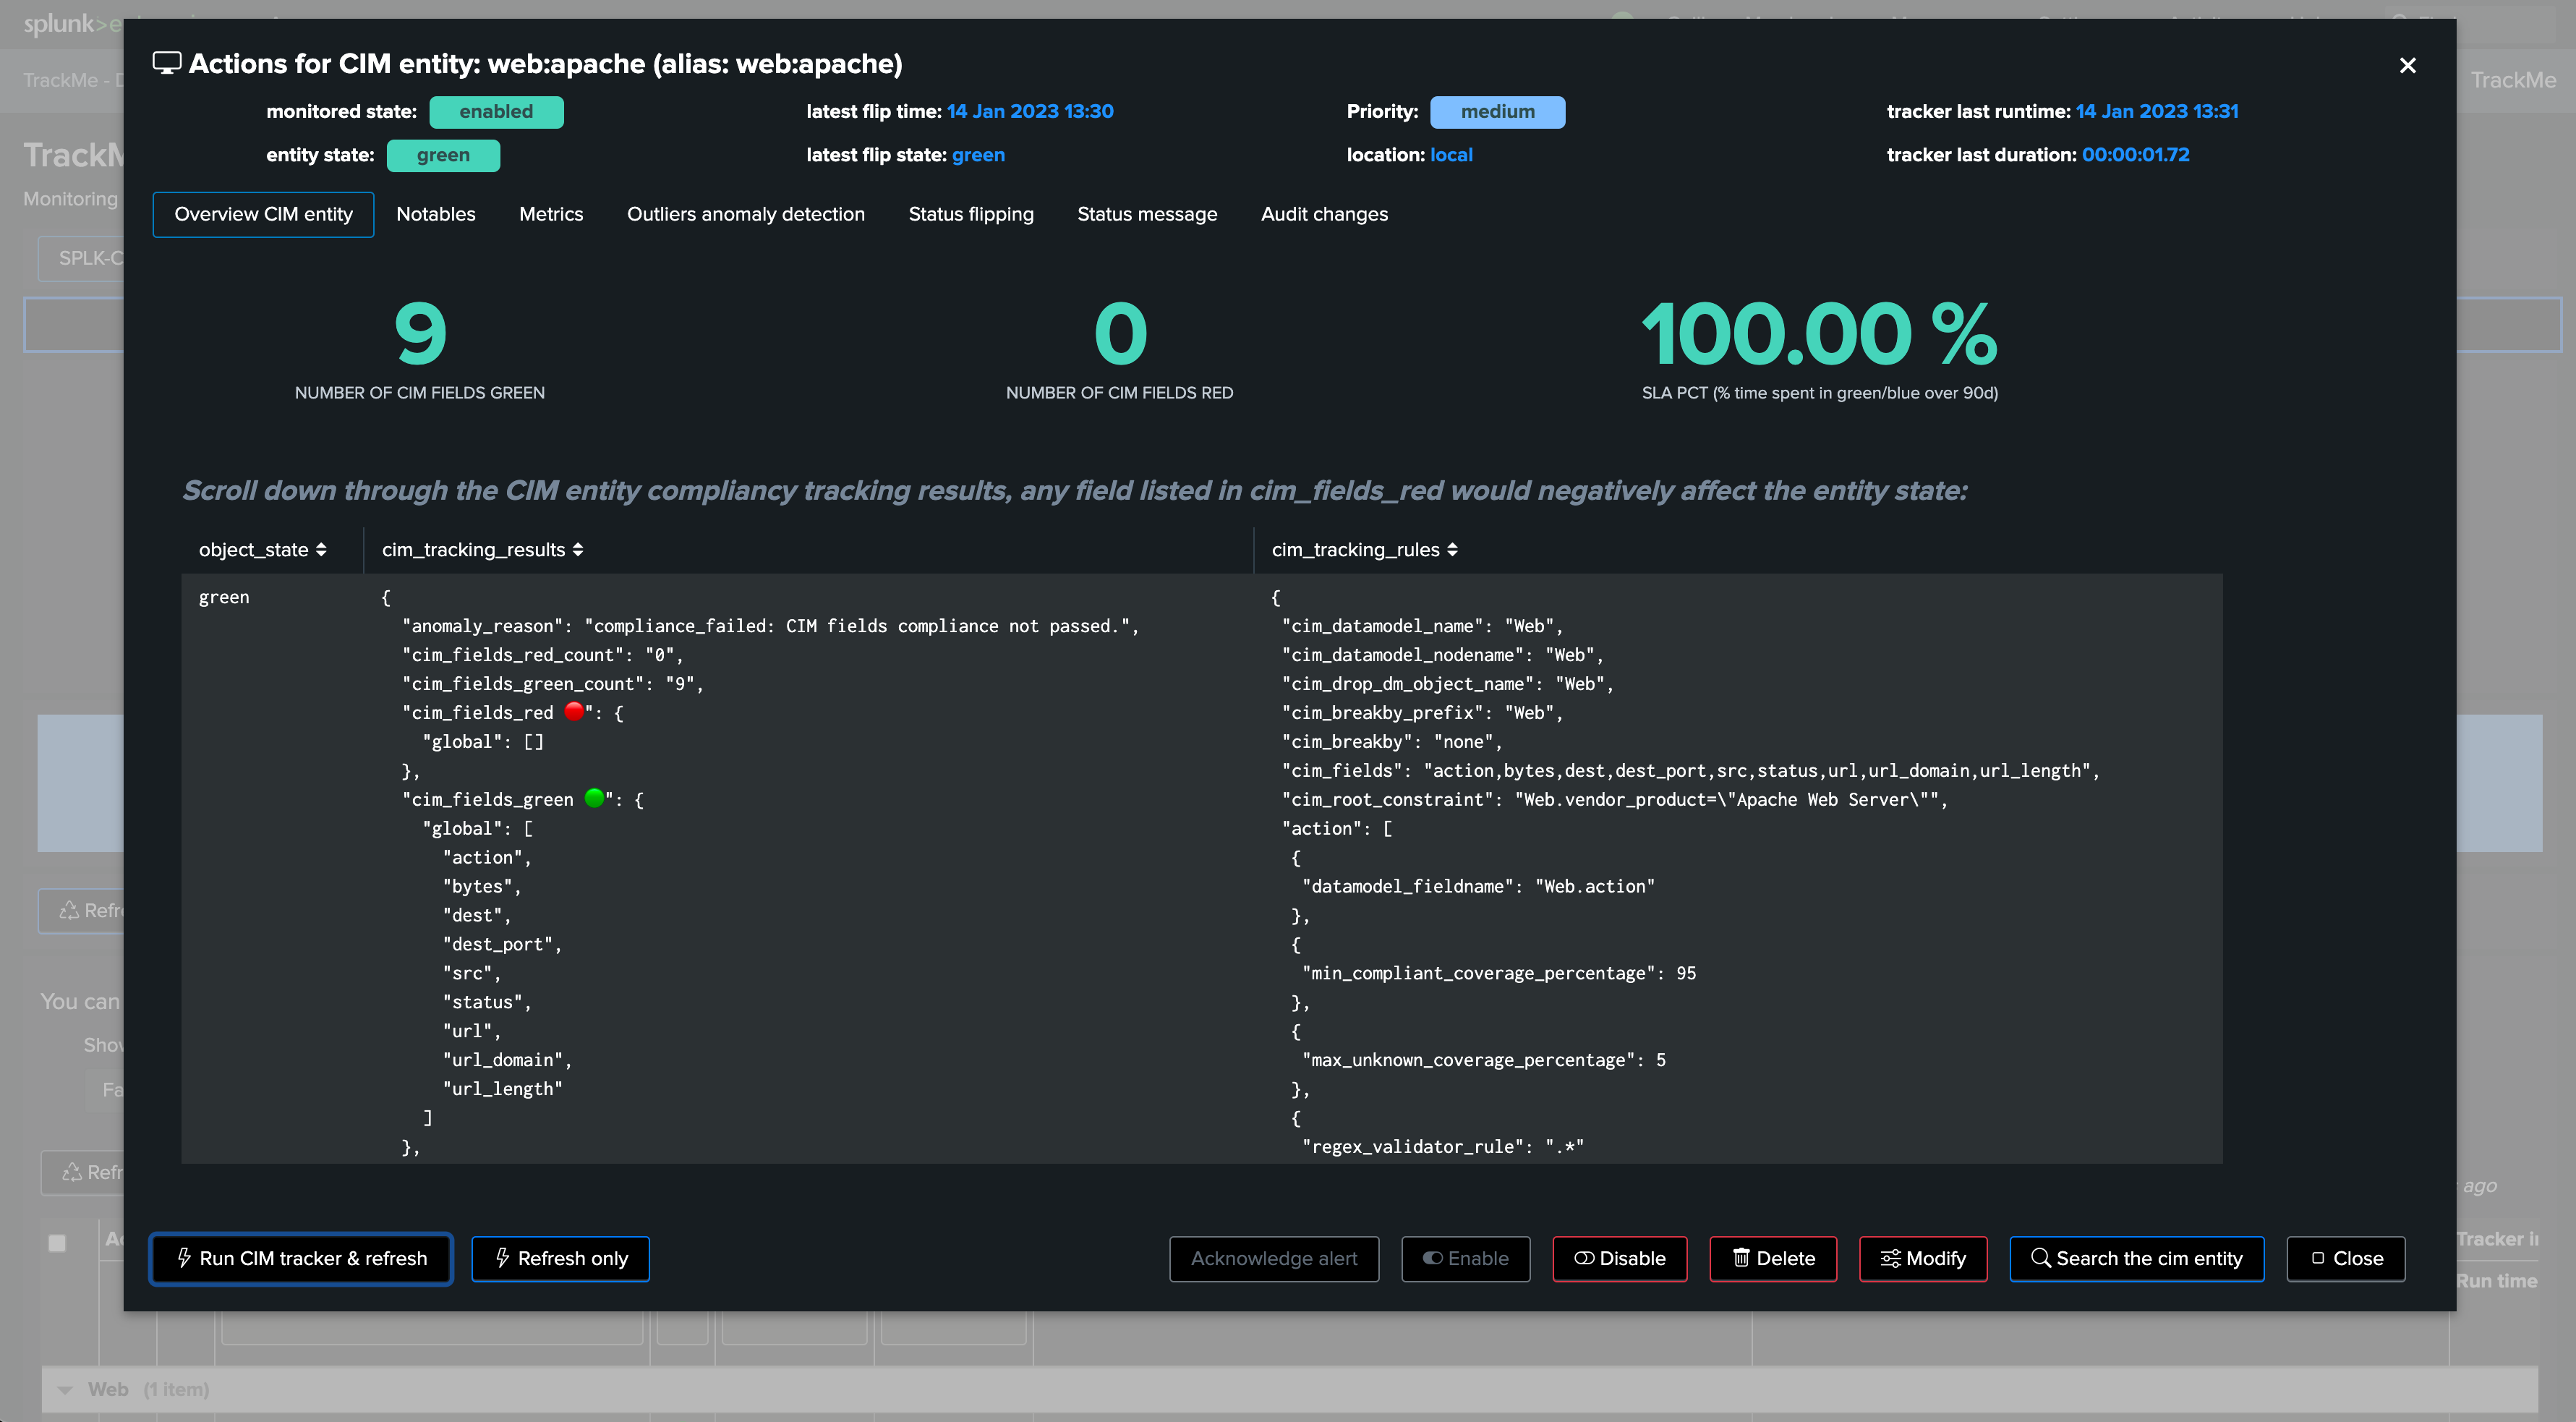Click the trash icon on Delete
This screenshot has width=2576, height=1422.
[x=1741, y=1257]
